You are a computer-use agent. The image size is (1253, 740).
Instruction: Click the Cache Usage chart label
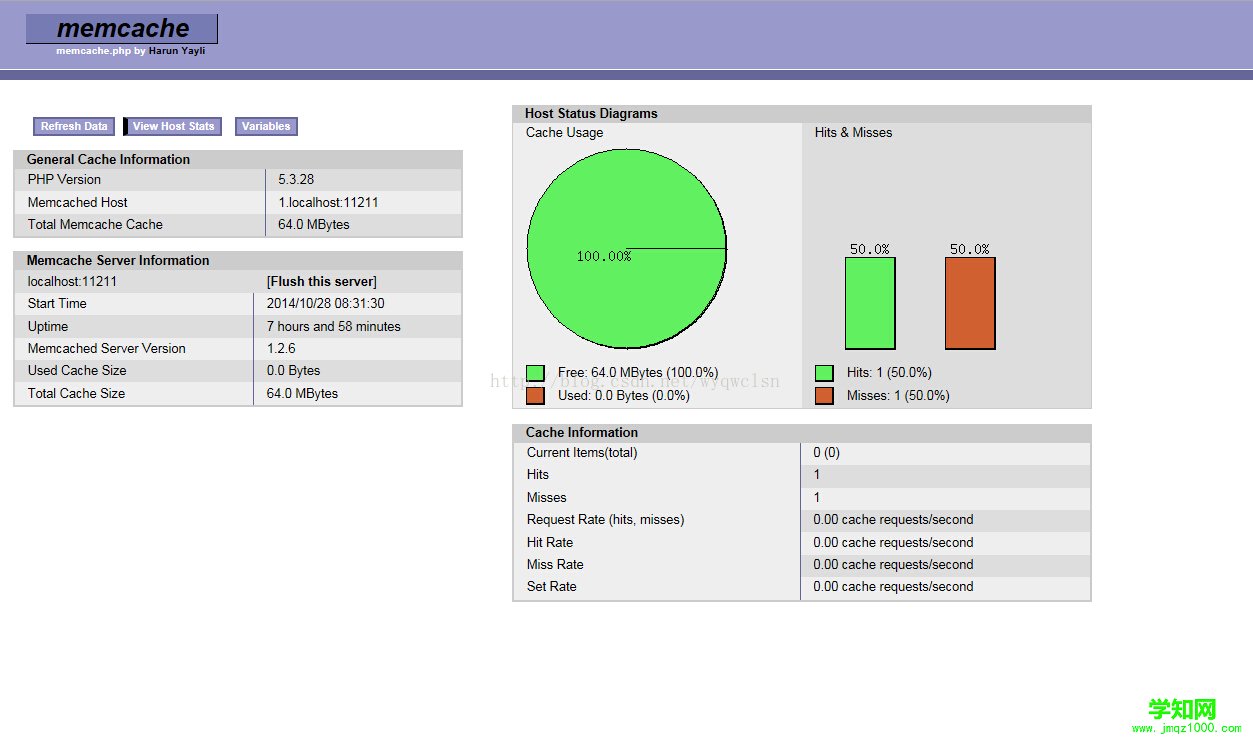565,133
